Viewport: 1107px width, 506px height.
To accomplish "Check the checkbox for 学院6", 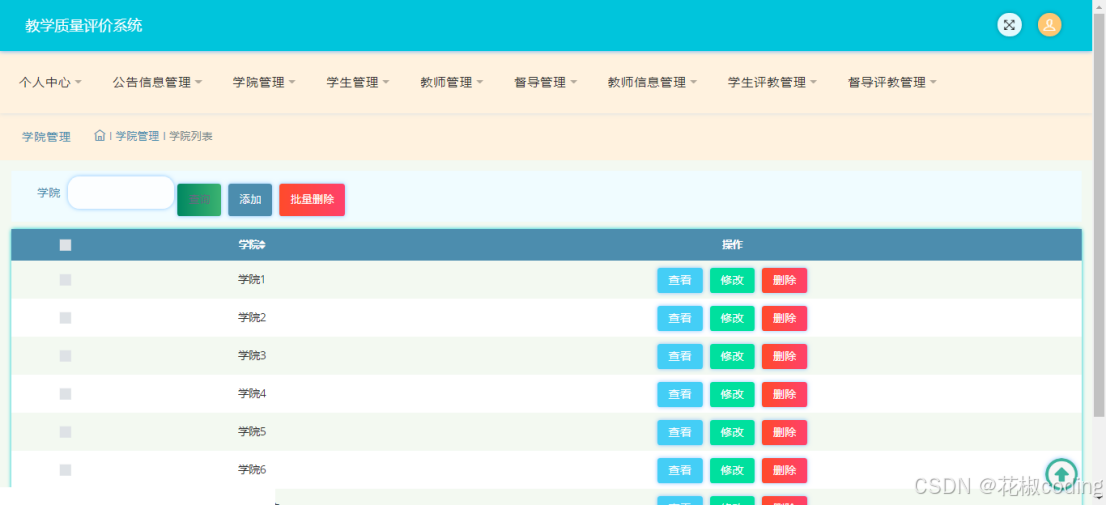I will pos(66,470).
